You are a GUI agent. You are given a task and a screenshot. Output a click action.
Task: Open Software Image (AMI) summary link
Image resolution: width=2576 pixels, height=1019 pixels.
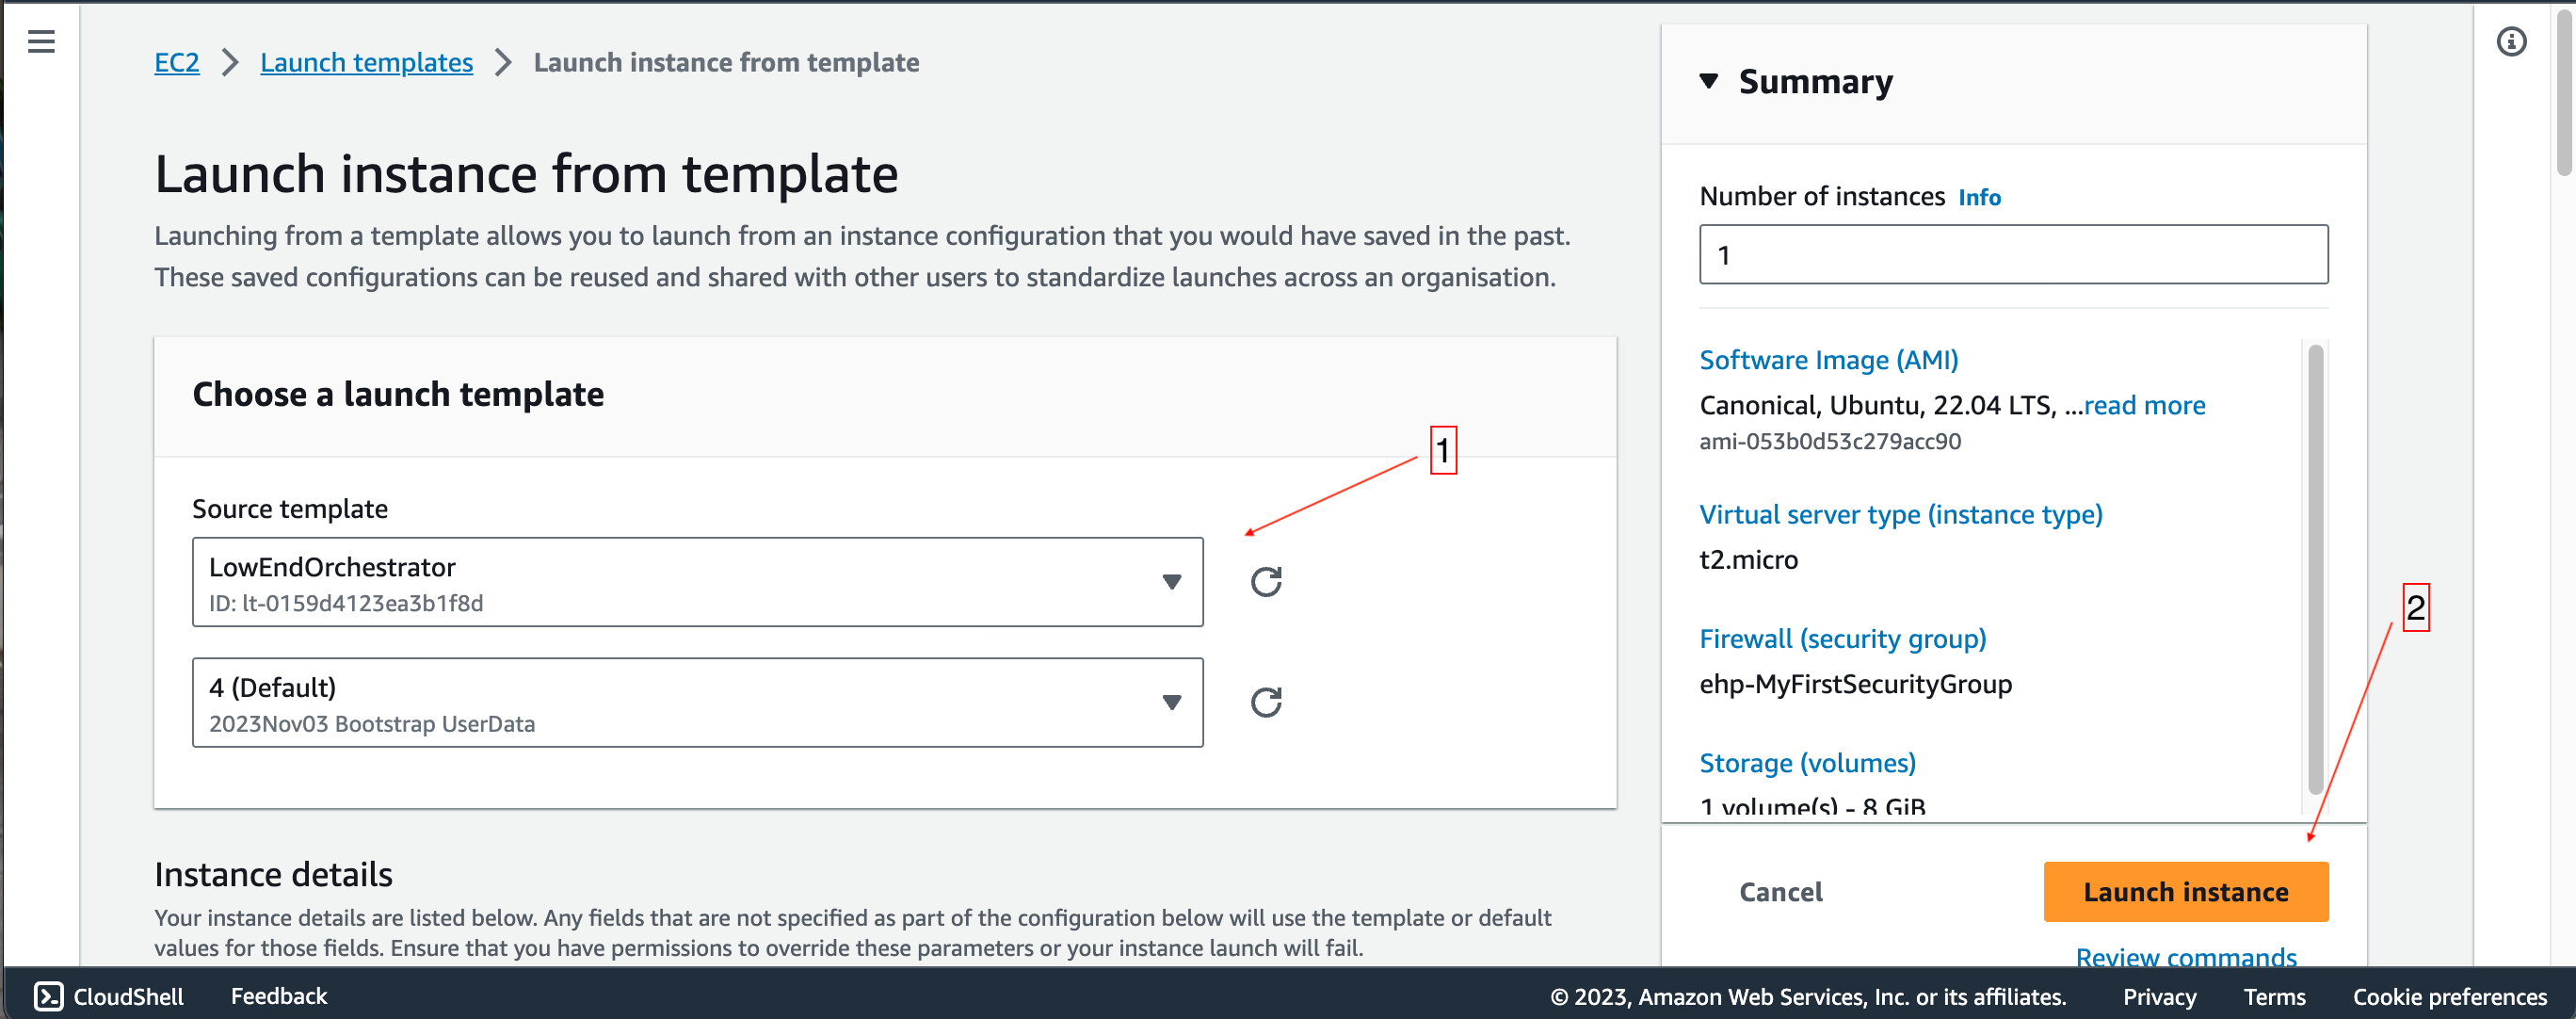point(1828,360)
